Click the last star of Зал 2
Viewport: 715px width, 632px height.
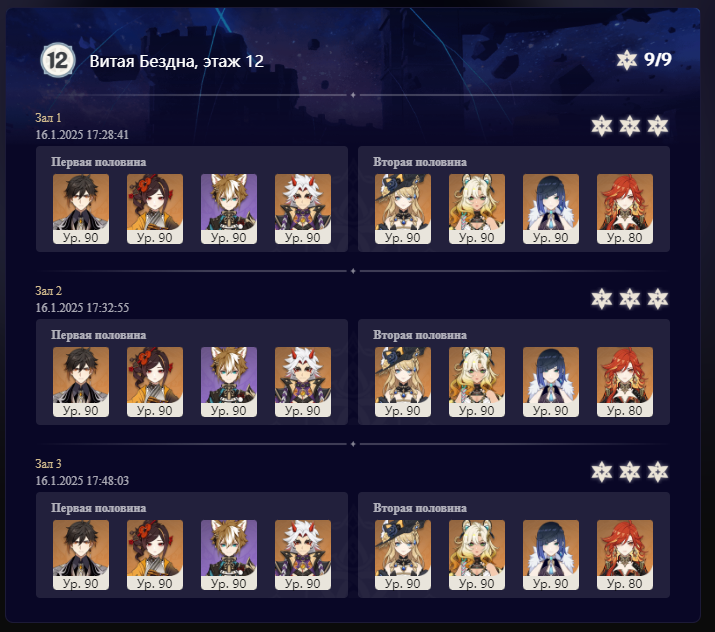tap(658, 299)
